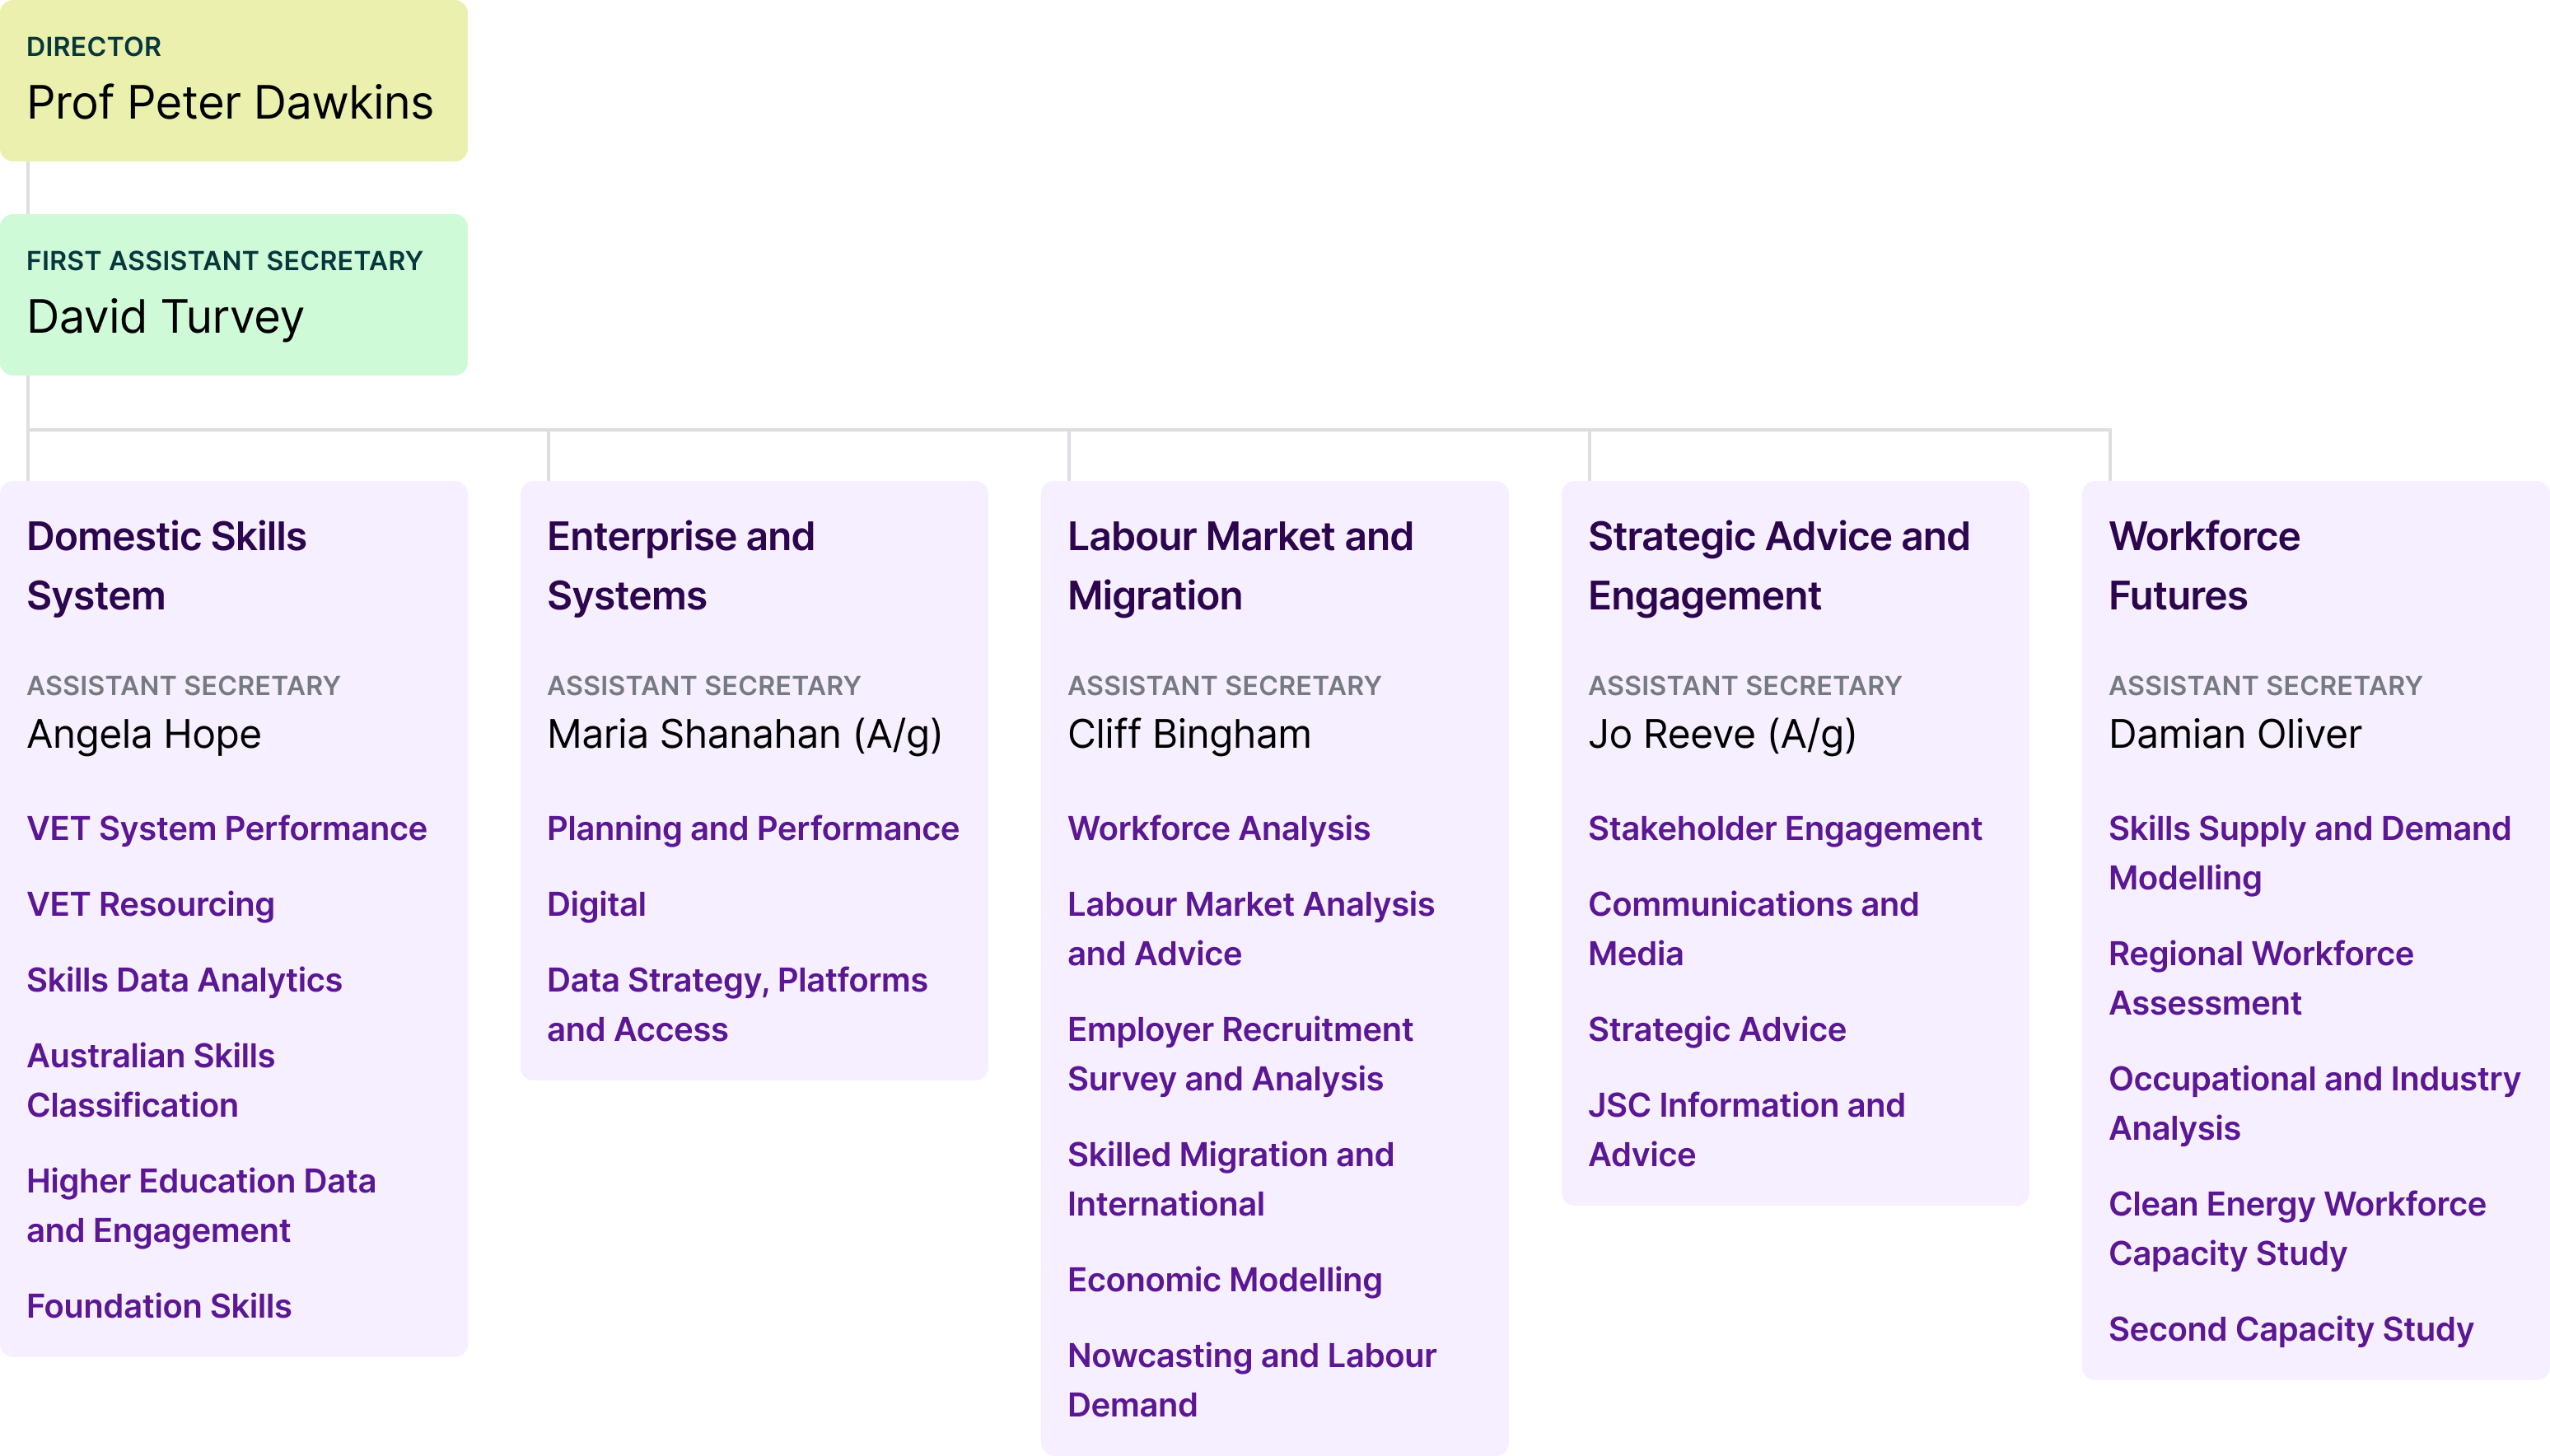Open the Digital section link

click(596, 904)
